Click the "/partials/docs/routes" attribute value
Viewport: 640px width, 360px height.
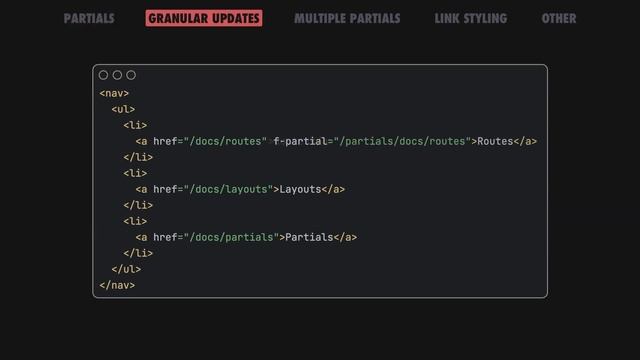[x=402, y=141]
